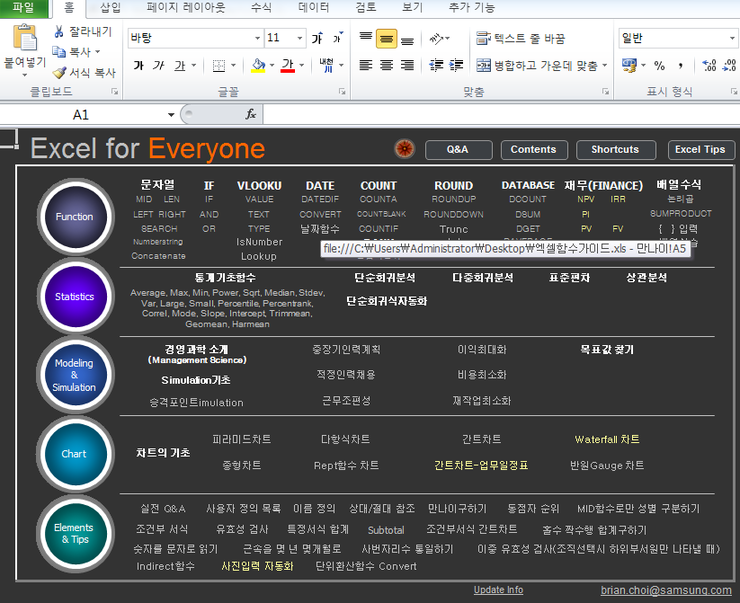740x603 pixels.
Task: Align text left in cell
Action: [366, 65]
